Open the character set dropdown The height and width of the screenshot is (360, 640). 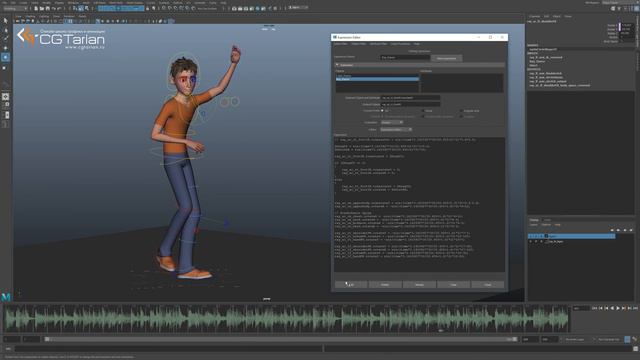610,339
